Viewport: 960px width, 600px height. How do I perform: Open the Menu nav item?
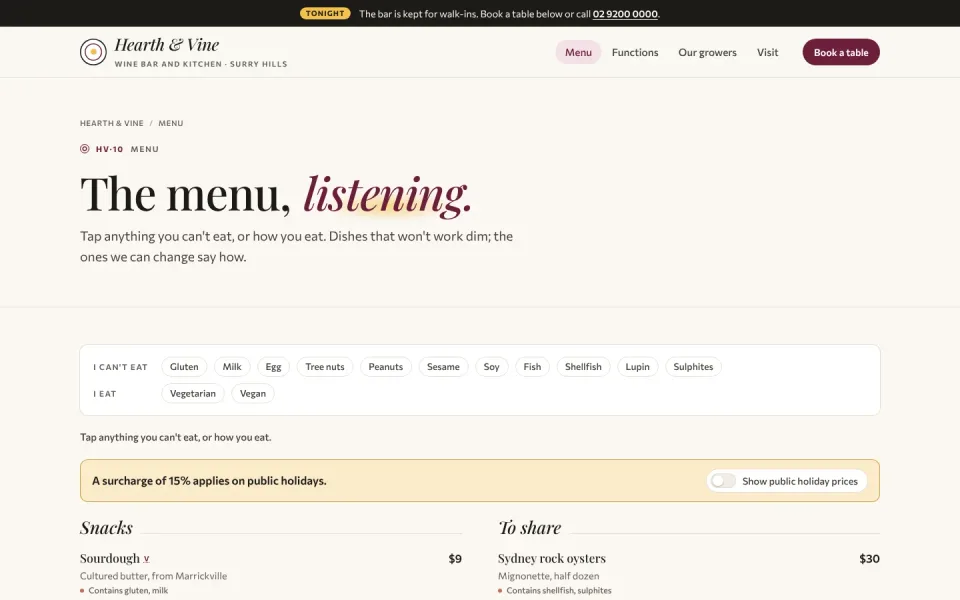pos(578,52)
